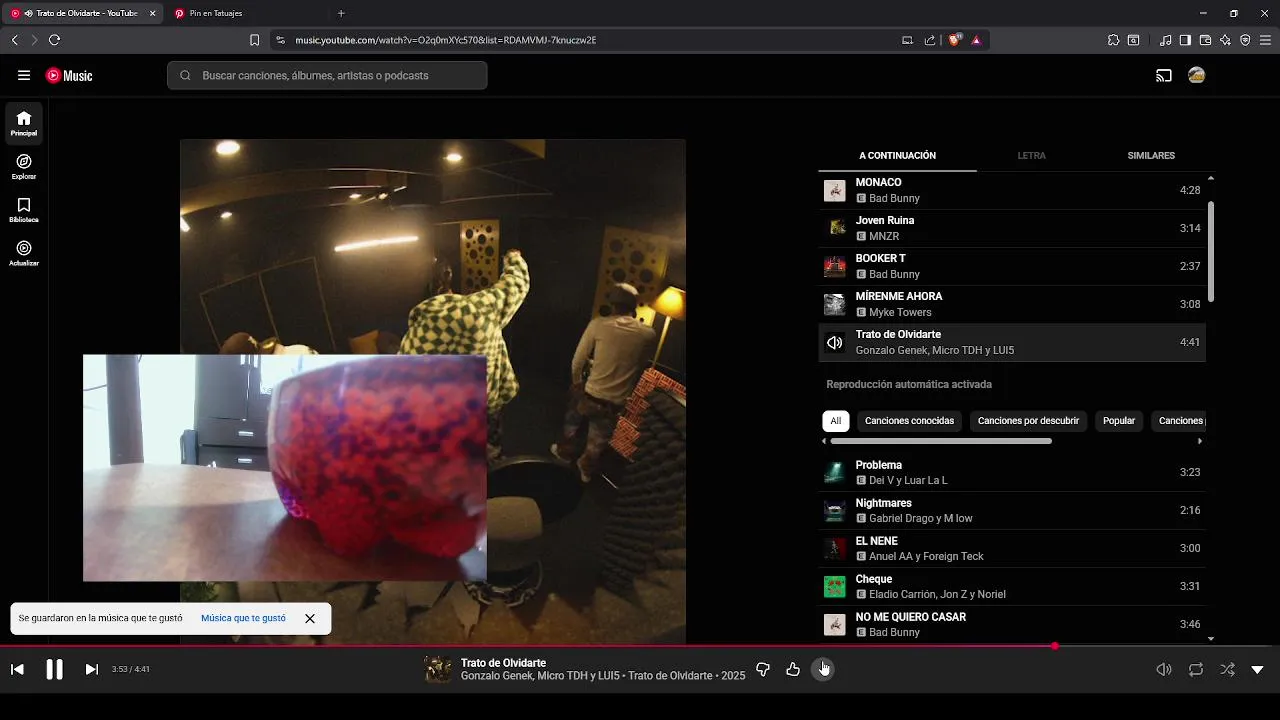Open a new browser tab
The image size is (1280, 720).
[x=341, y=13]
